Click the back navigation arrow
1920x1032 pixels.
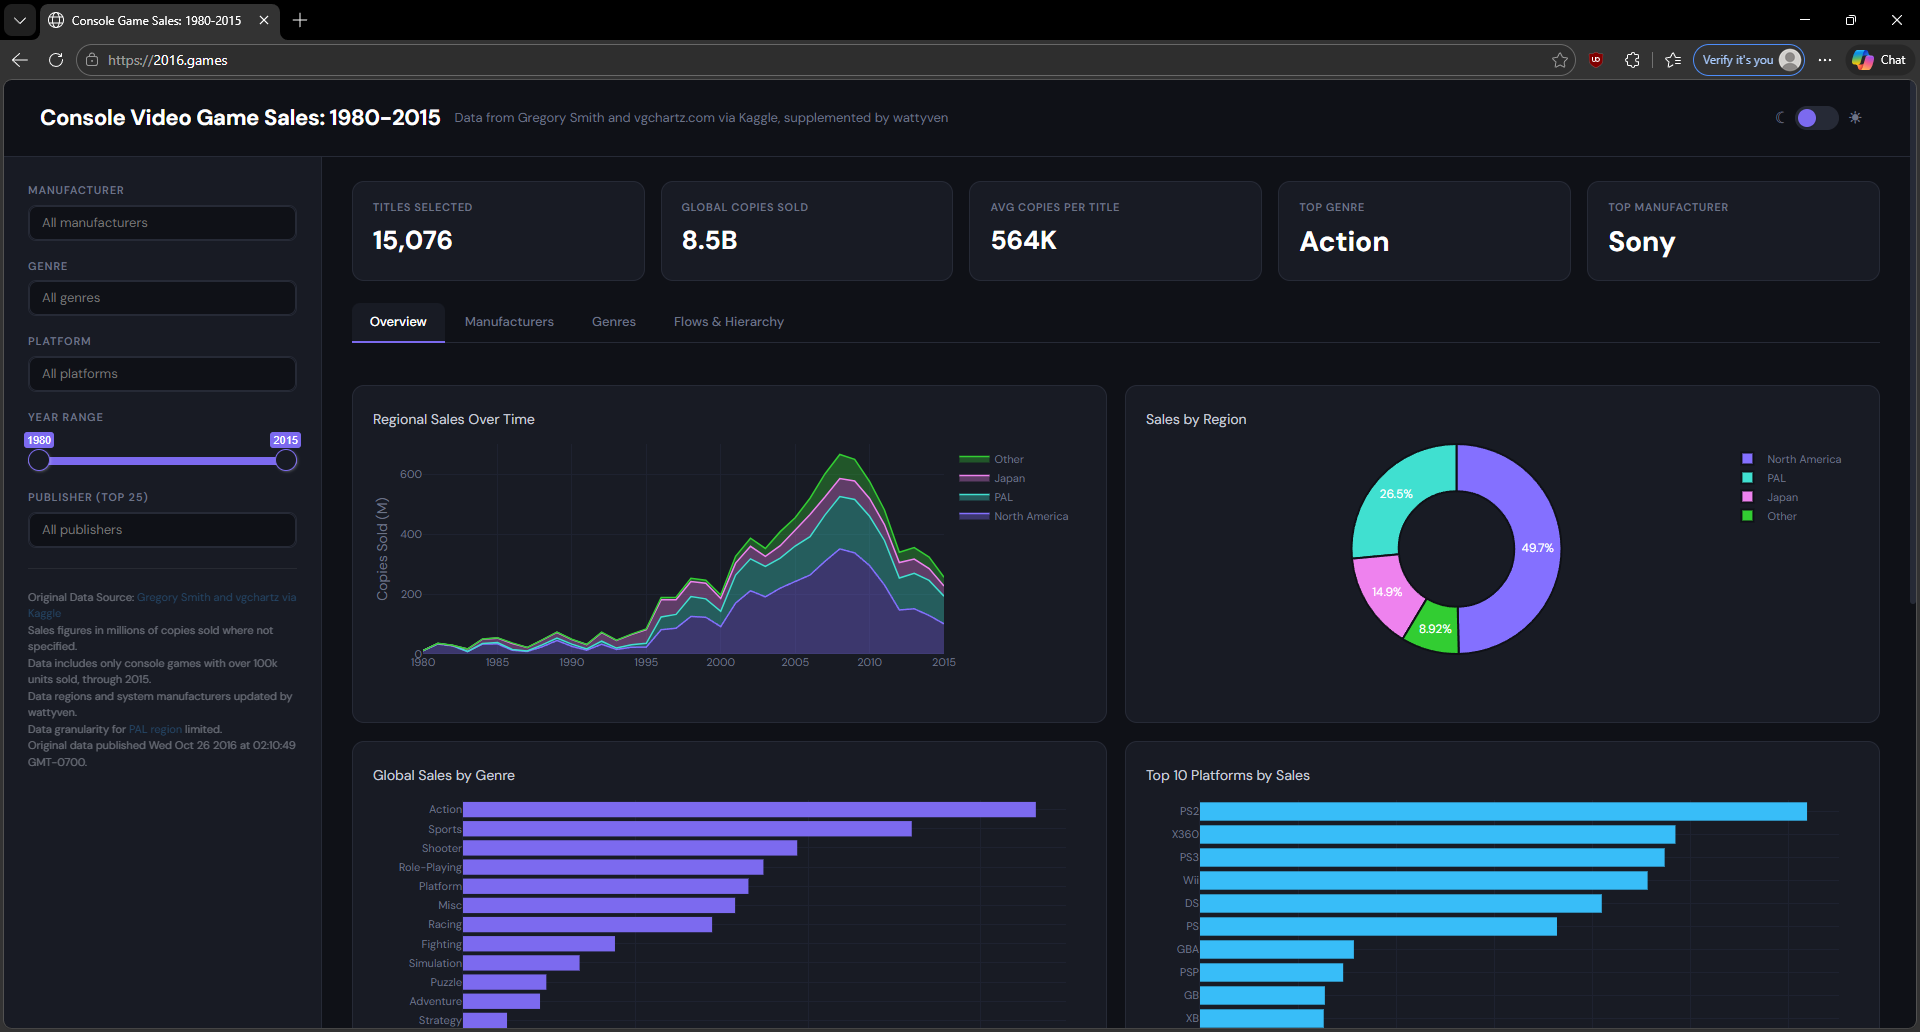pos(20,60)
